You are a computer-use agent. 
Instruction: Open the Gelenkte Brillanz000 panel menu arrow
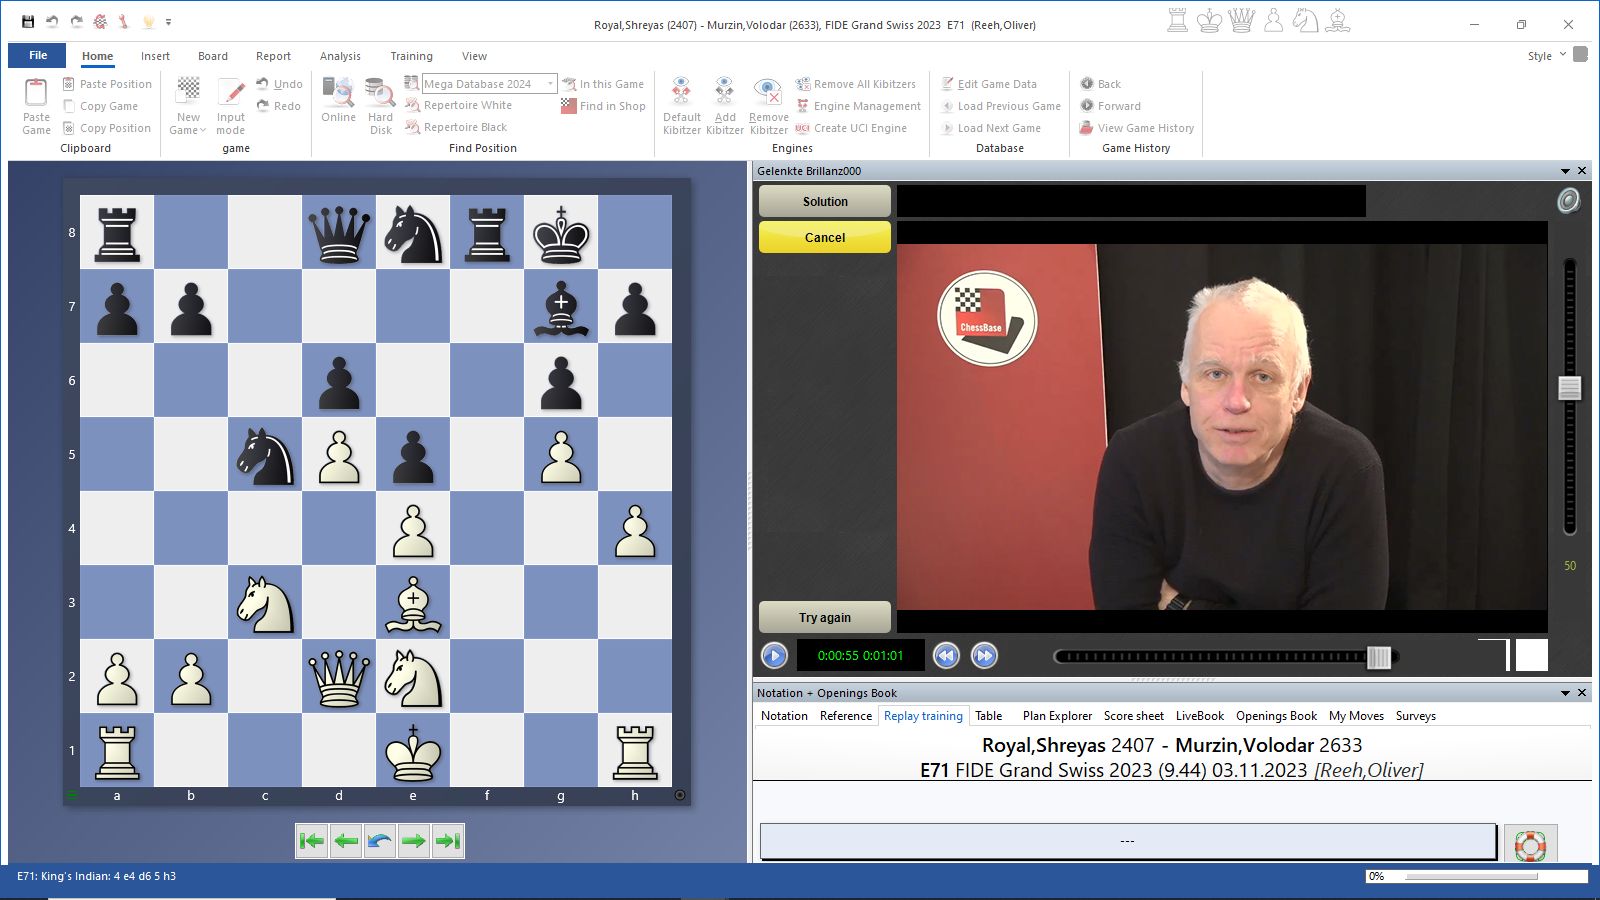pyautogui.click(x=1566, y=171)
